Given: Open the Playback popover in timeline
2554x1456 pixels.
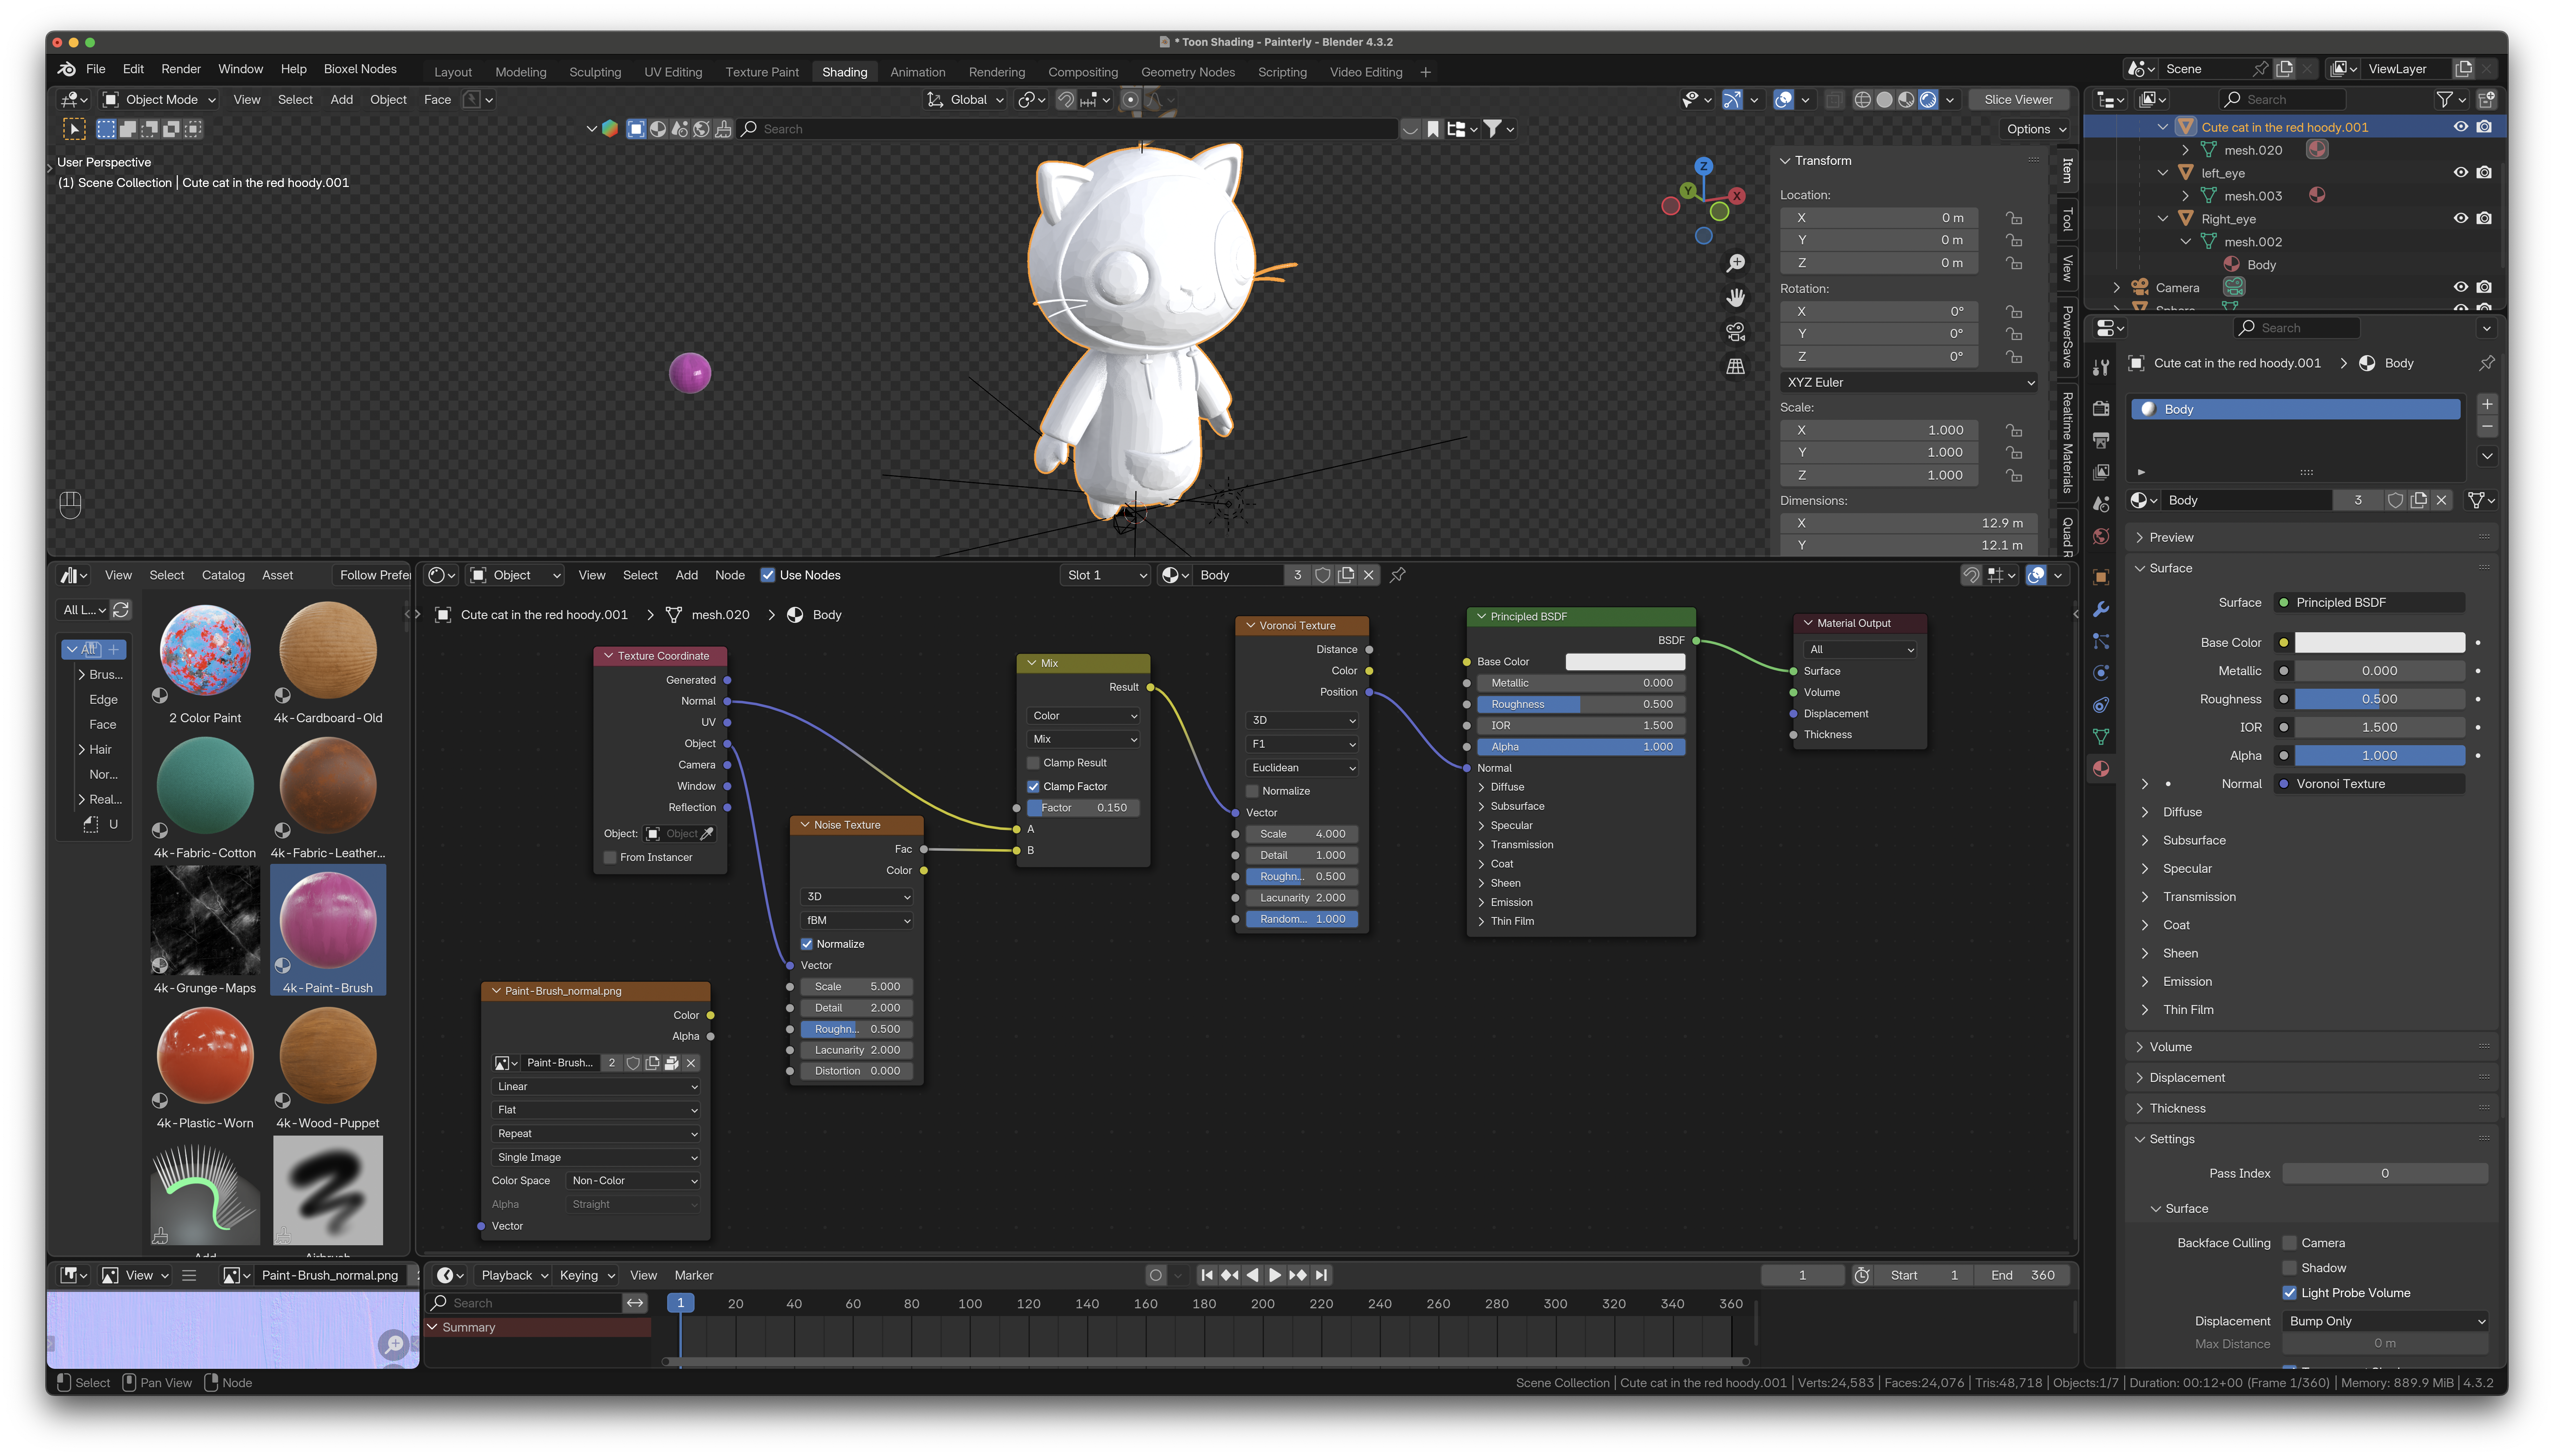Looking at the screenshot, I should pos(514,1275).
